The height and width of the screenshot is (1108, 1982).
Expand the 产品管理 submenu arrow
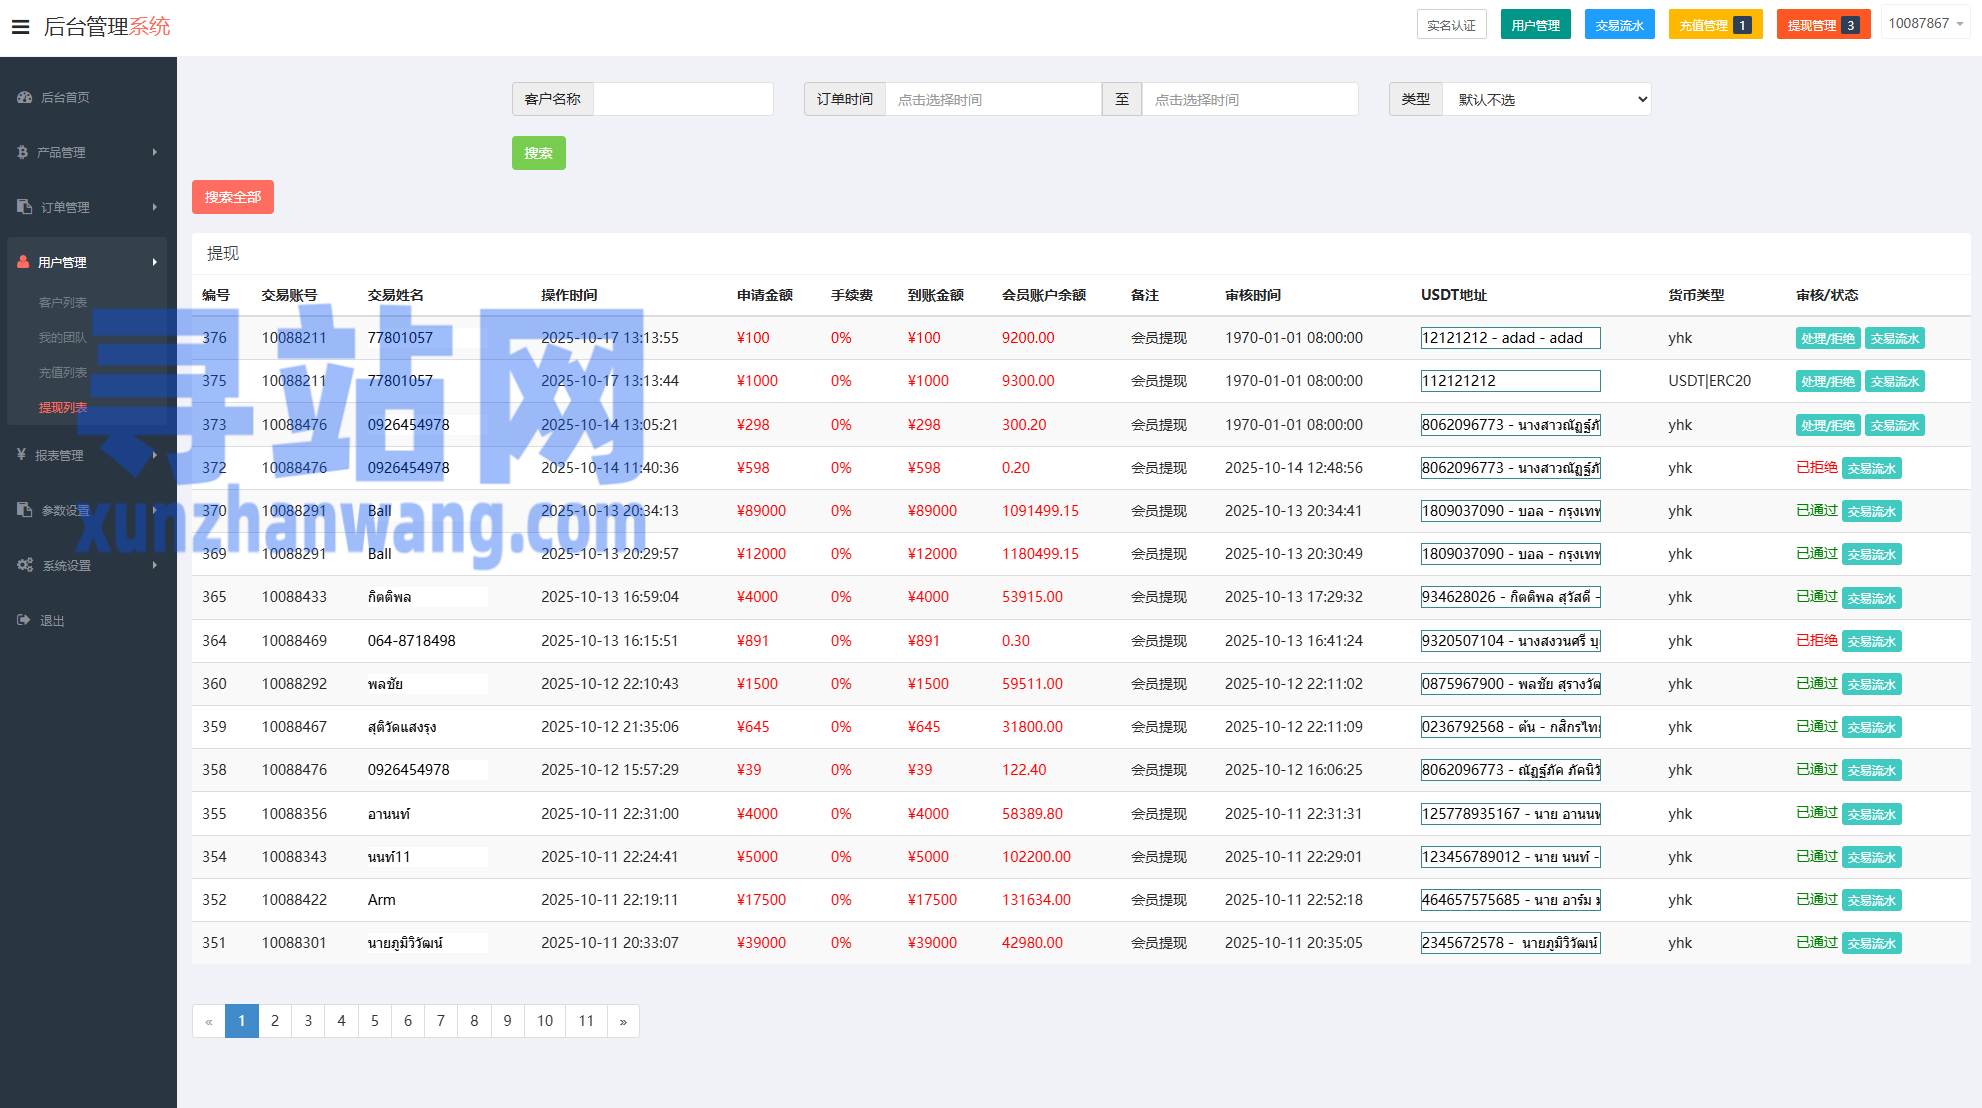click(154, 152)
